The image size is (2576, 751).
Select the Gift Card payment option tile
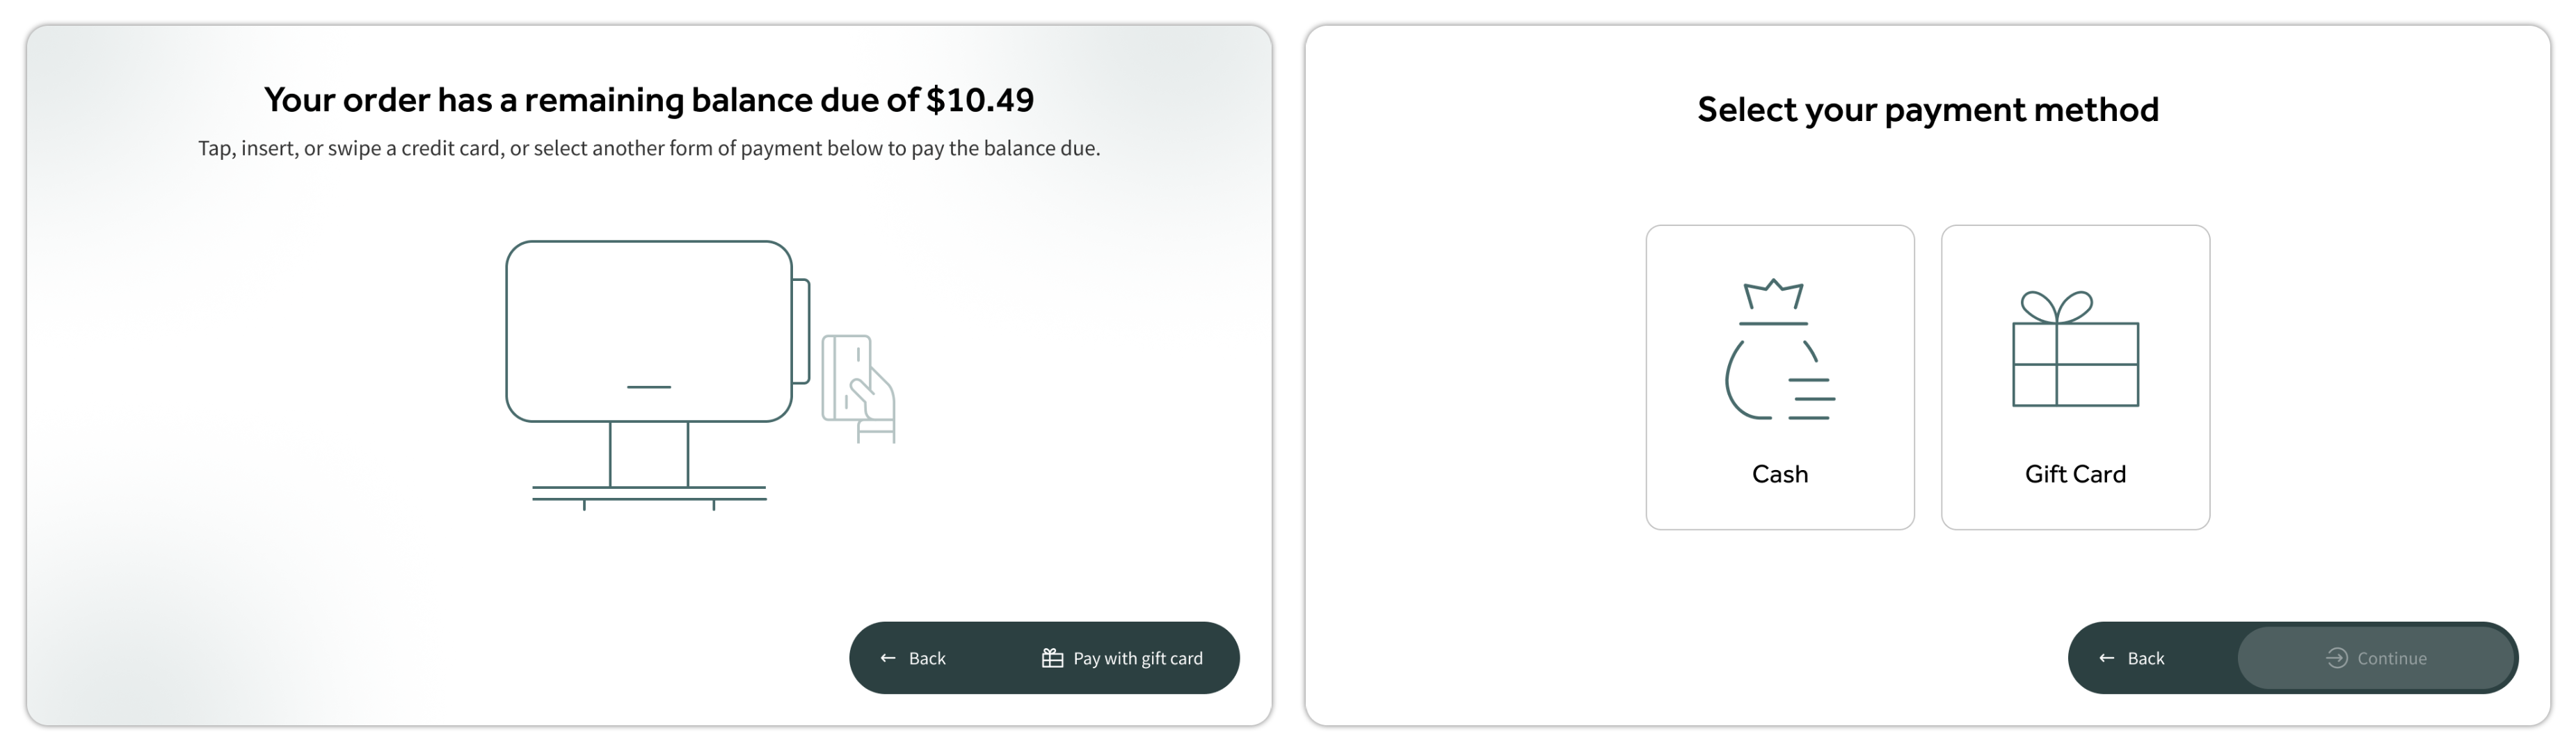tap(2075, 376)
